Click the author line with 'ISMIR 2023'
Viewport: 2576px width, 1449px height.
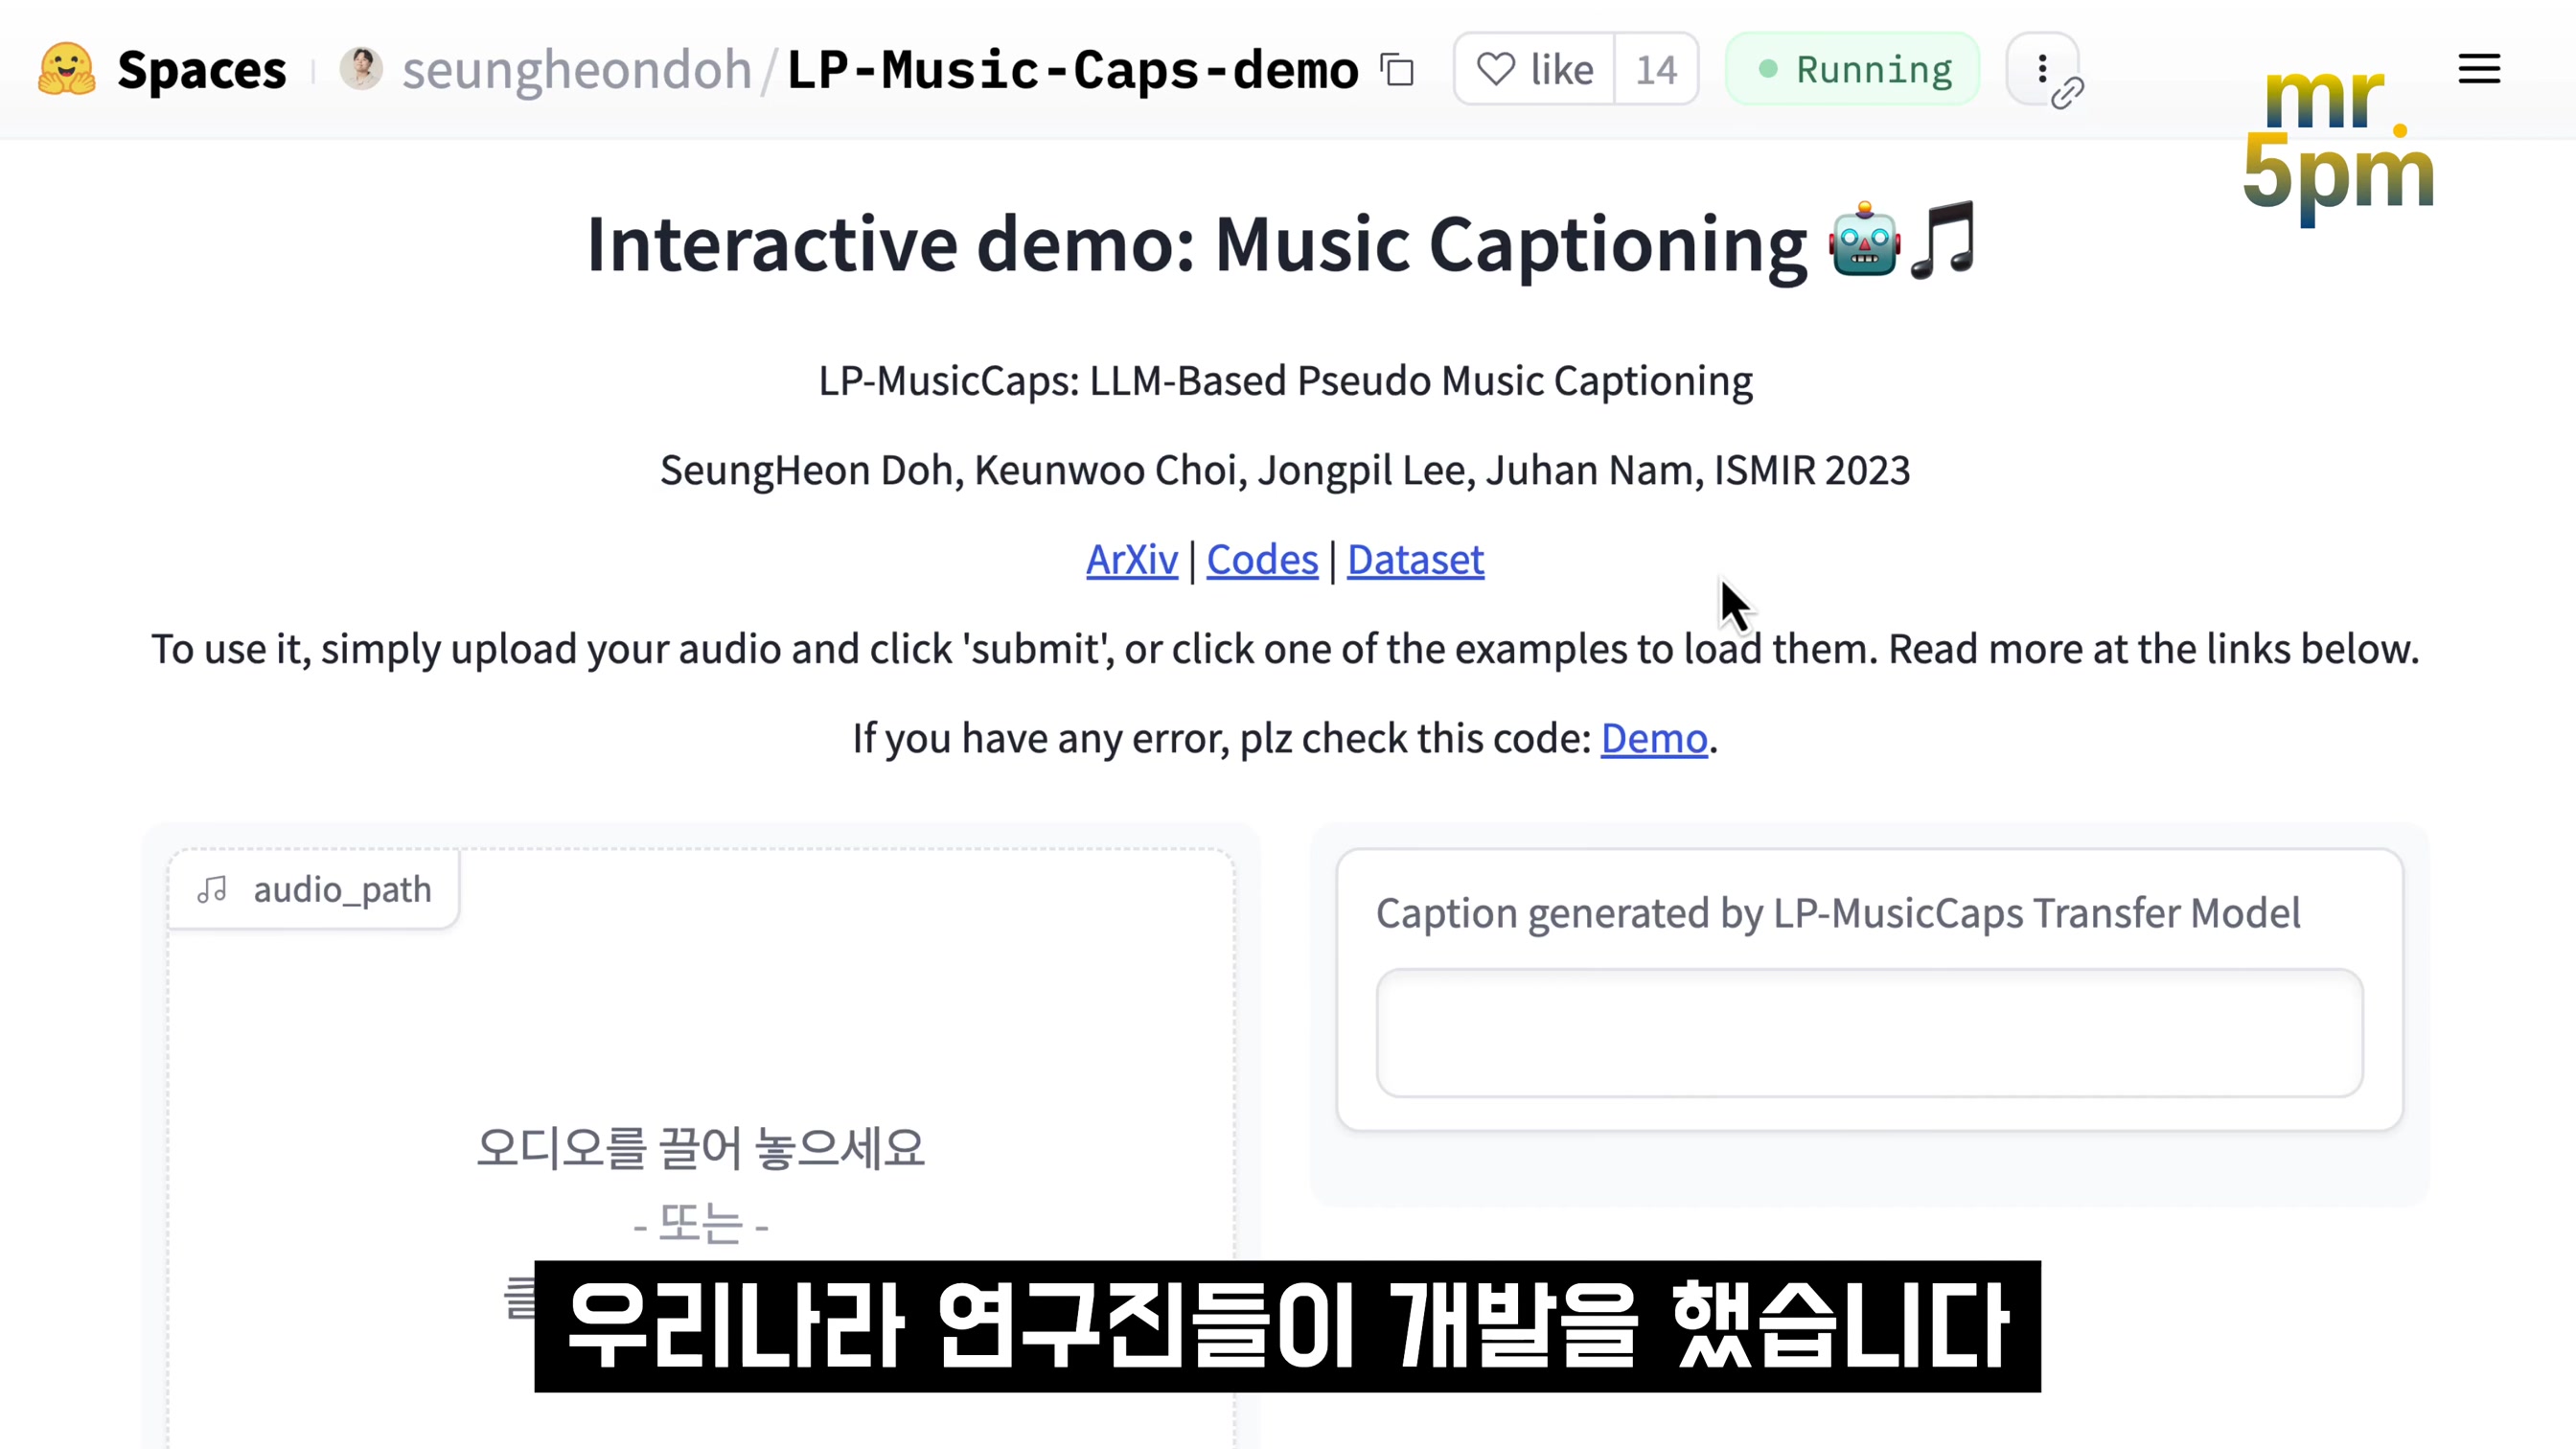[1285, 470]
